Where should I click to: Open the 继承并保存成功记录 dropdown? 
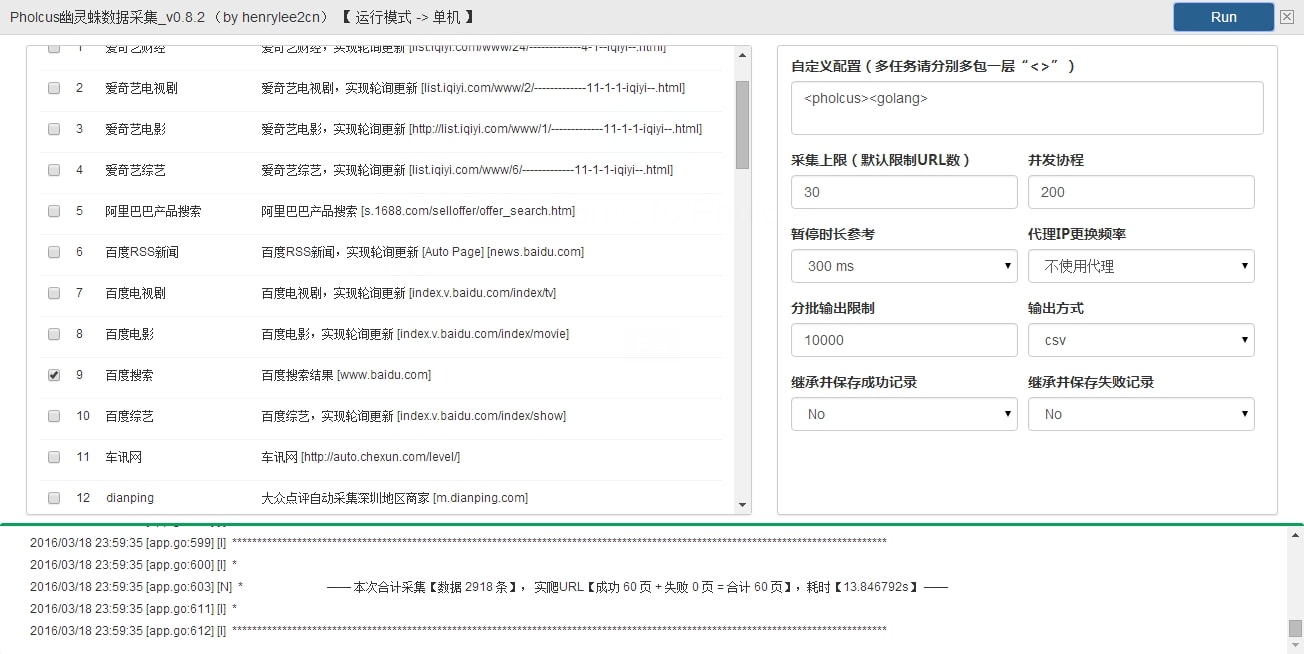[x=904, y=414]
